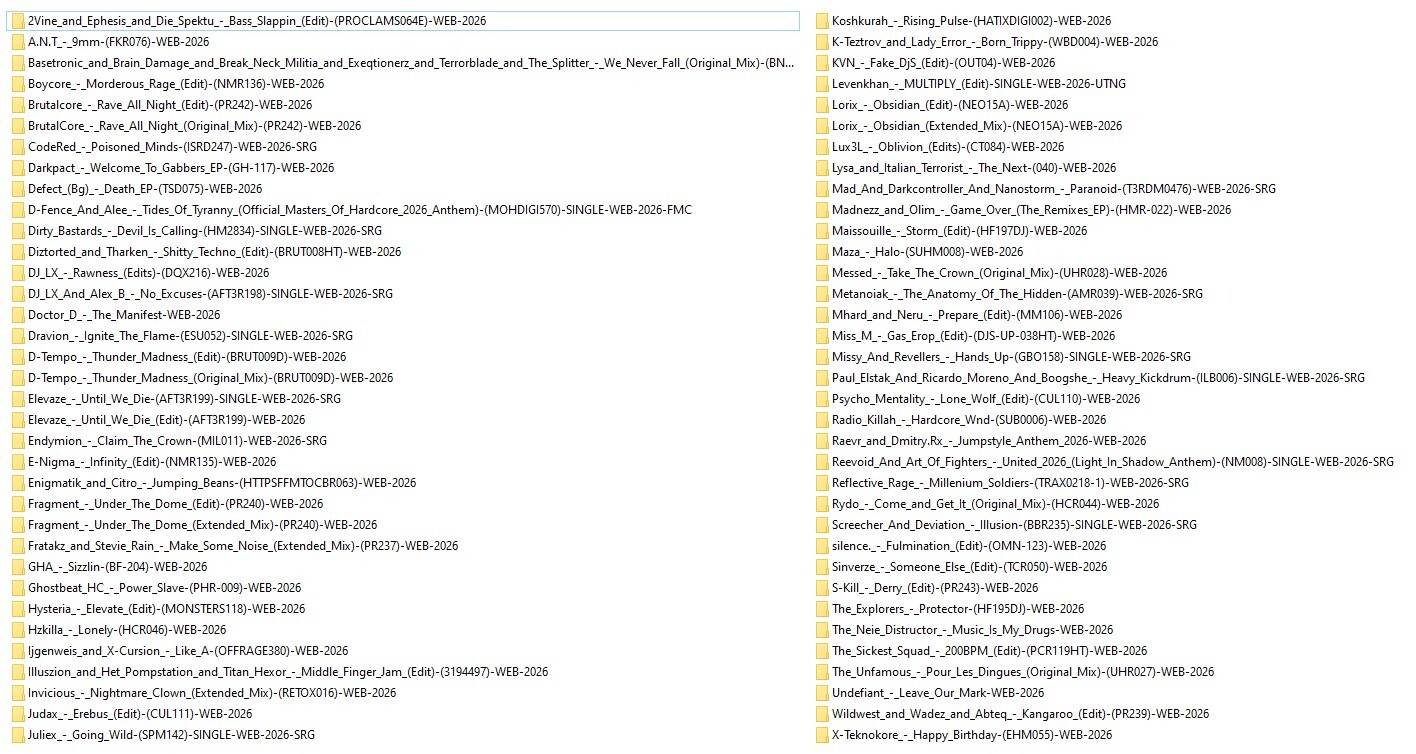Click Lux3L Oblivion folder icon

point(822,147)
